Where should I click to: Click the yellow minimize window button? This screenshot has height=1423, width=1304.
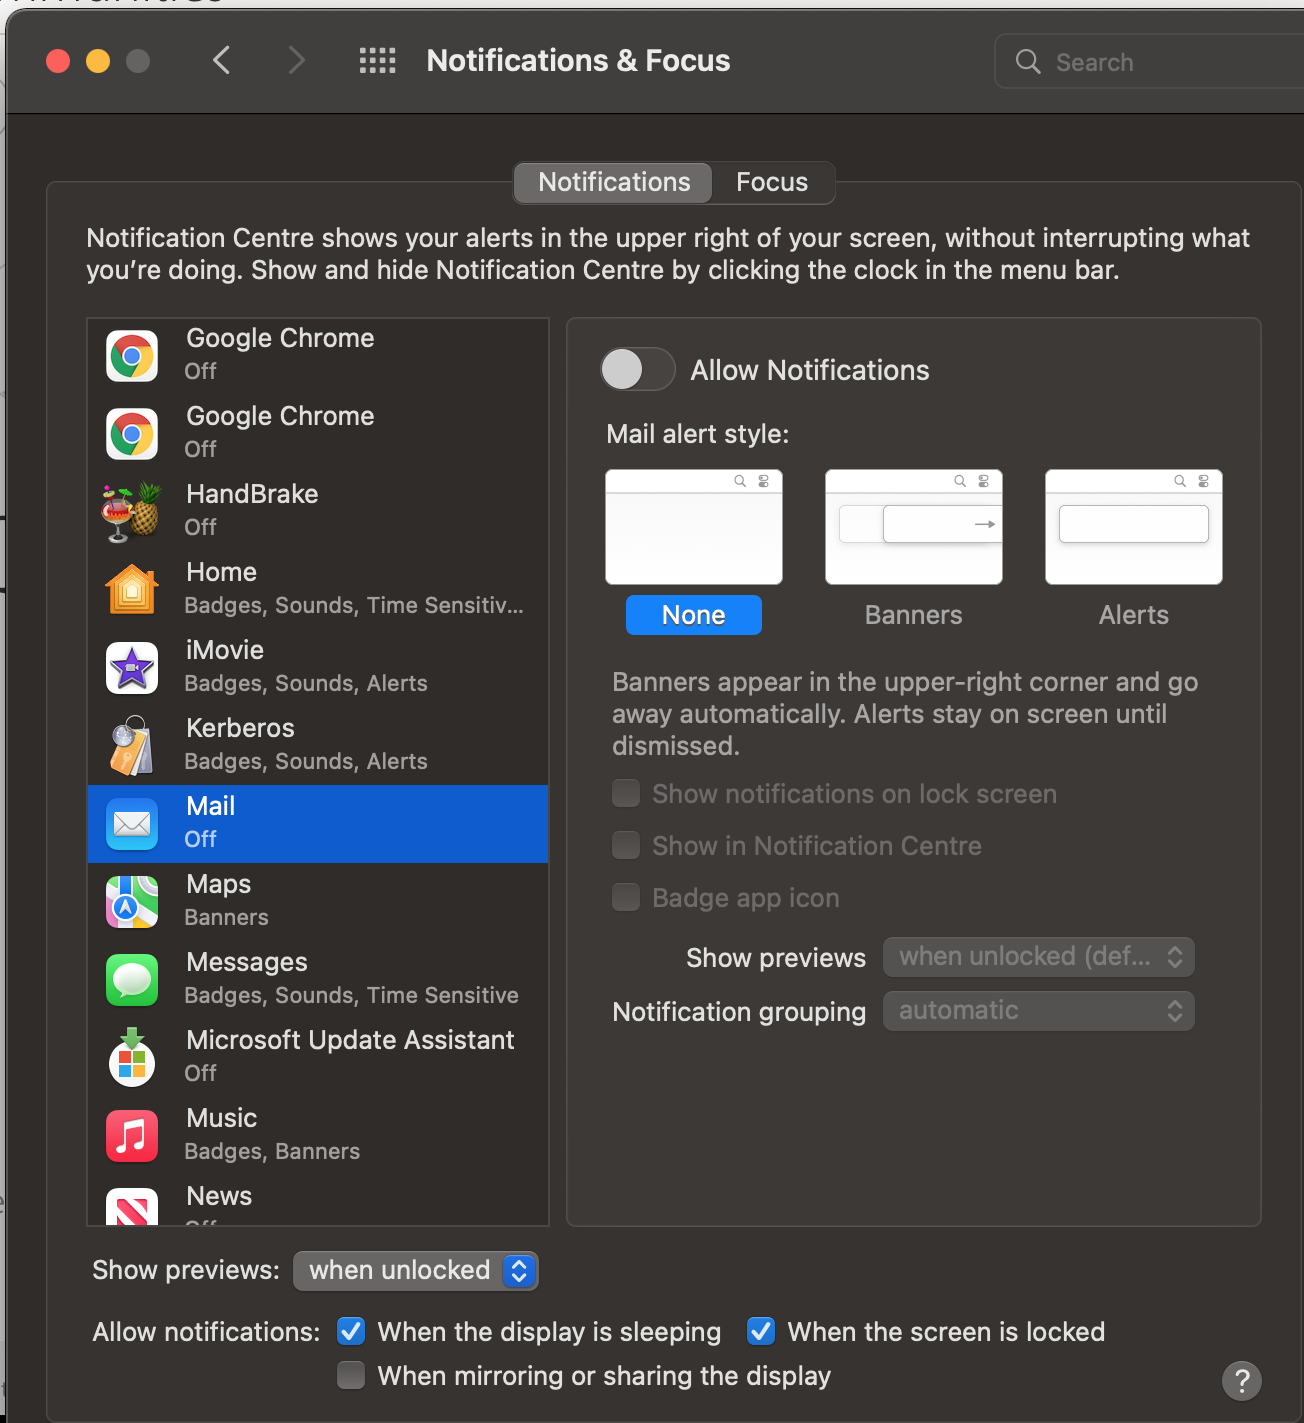point(98,61)
